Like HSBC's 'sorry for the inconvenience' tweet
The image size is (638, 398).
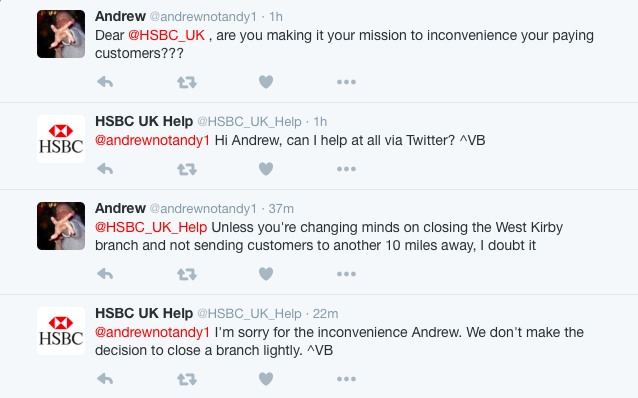(266, 379)
